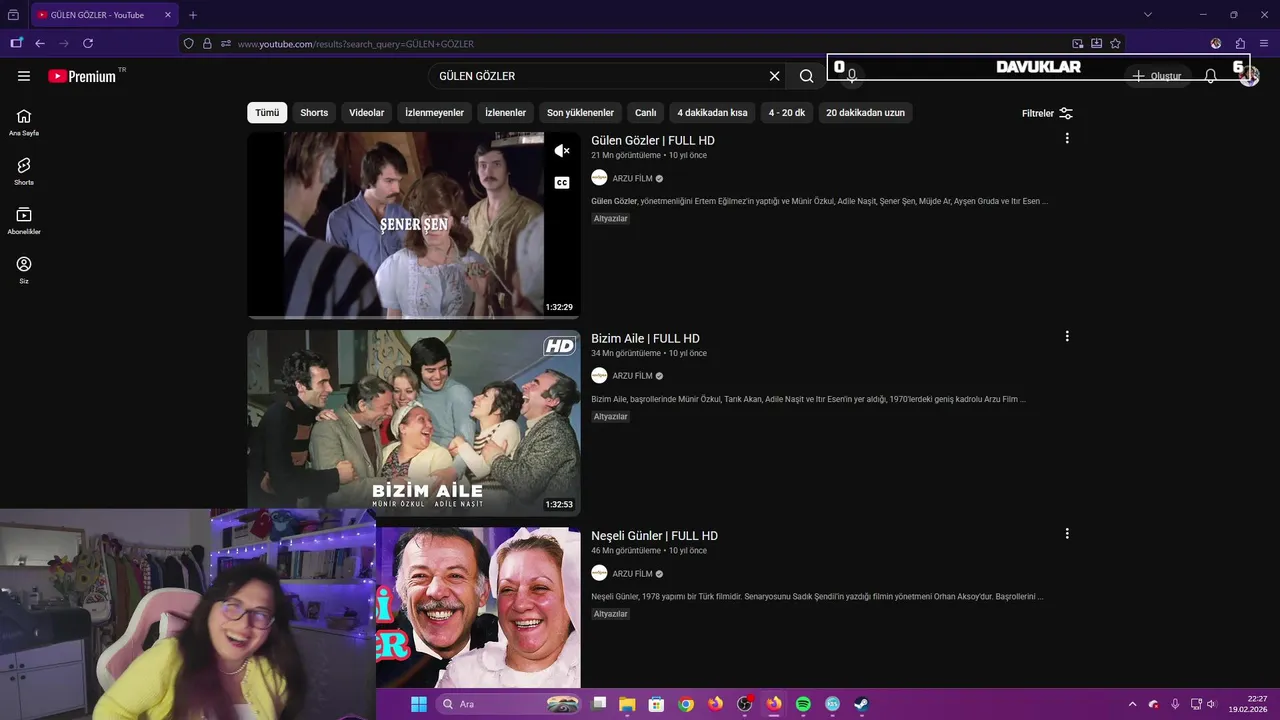
Task: Open the site lock security info
Action: 207,44
